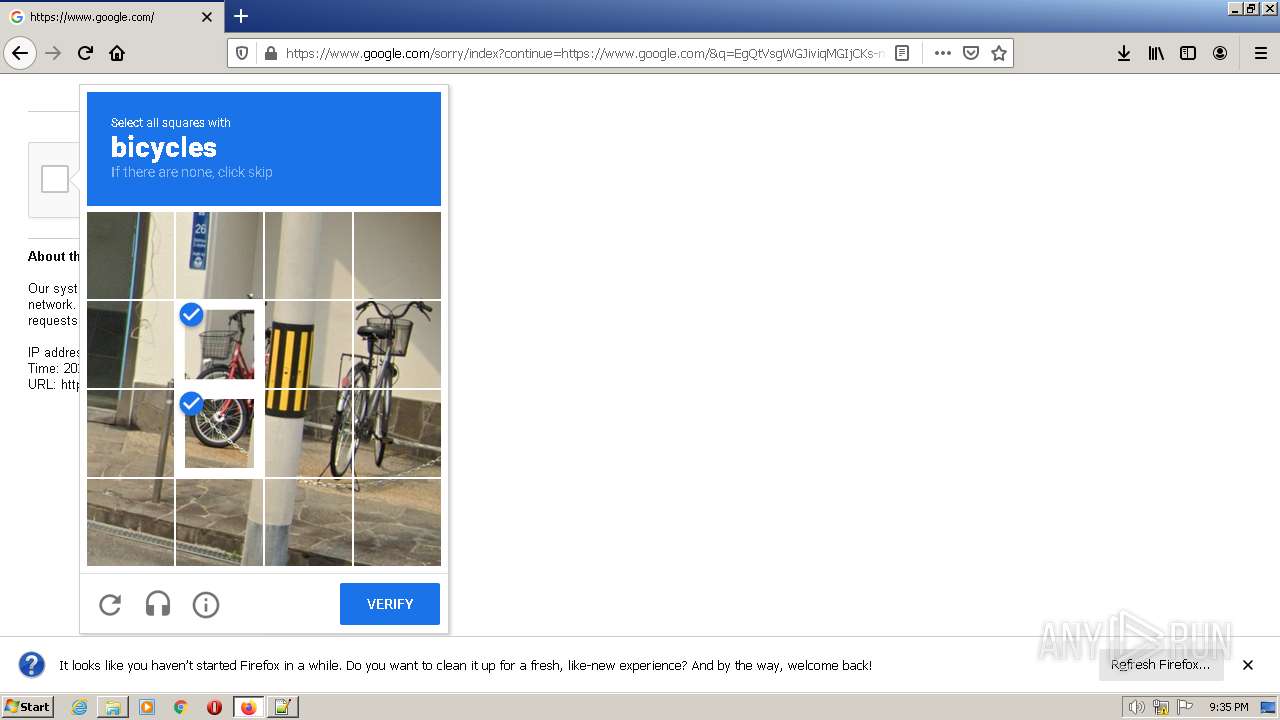Screen dimensions: 1280x720
Task: Open File Explorer from taskbar
Action: coord(113,707)
